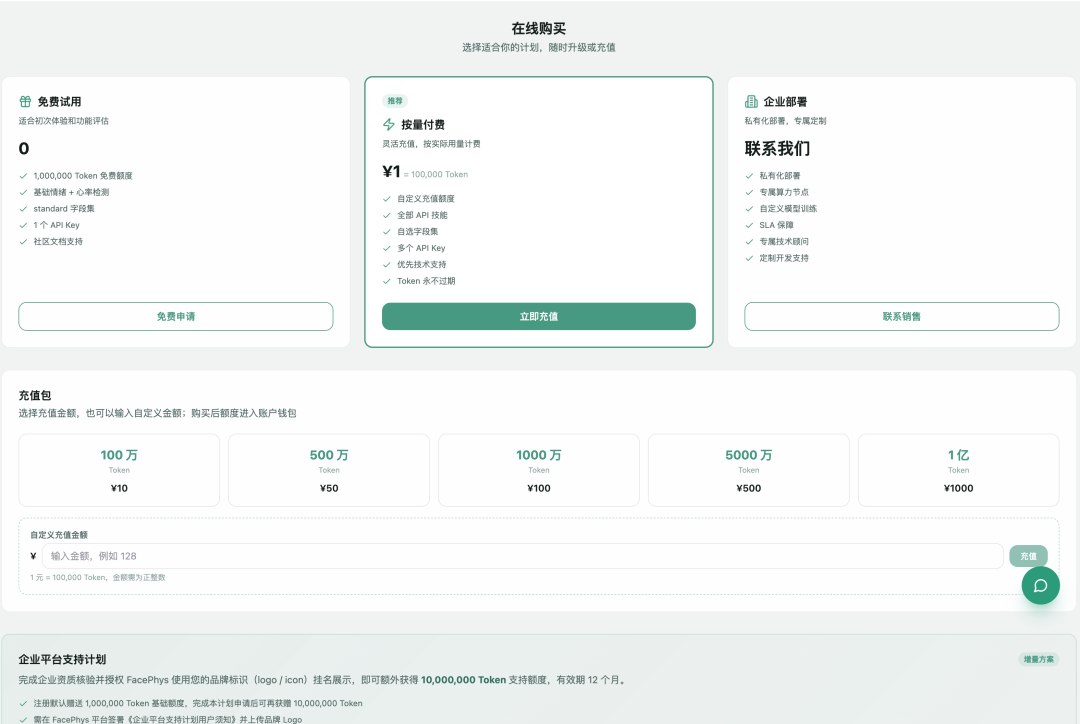1080x724 pixels.
Task: Click the checkmark beside Token 永不过期
Action: click(x=386, y=281)
